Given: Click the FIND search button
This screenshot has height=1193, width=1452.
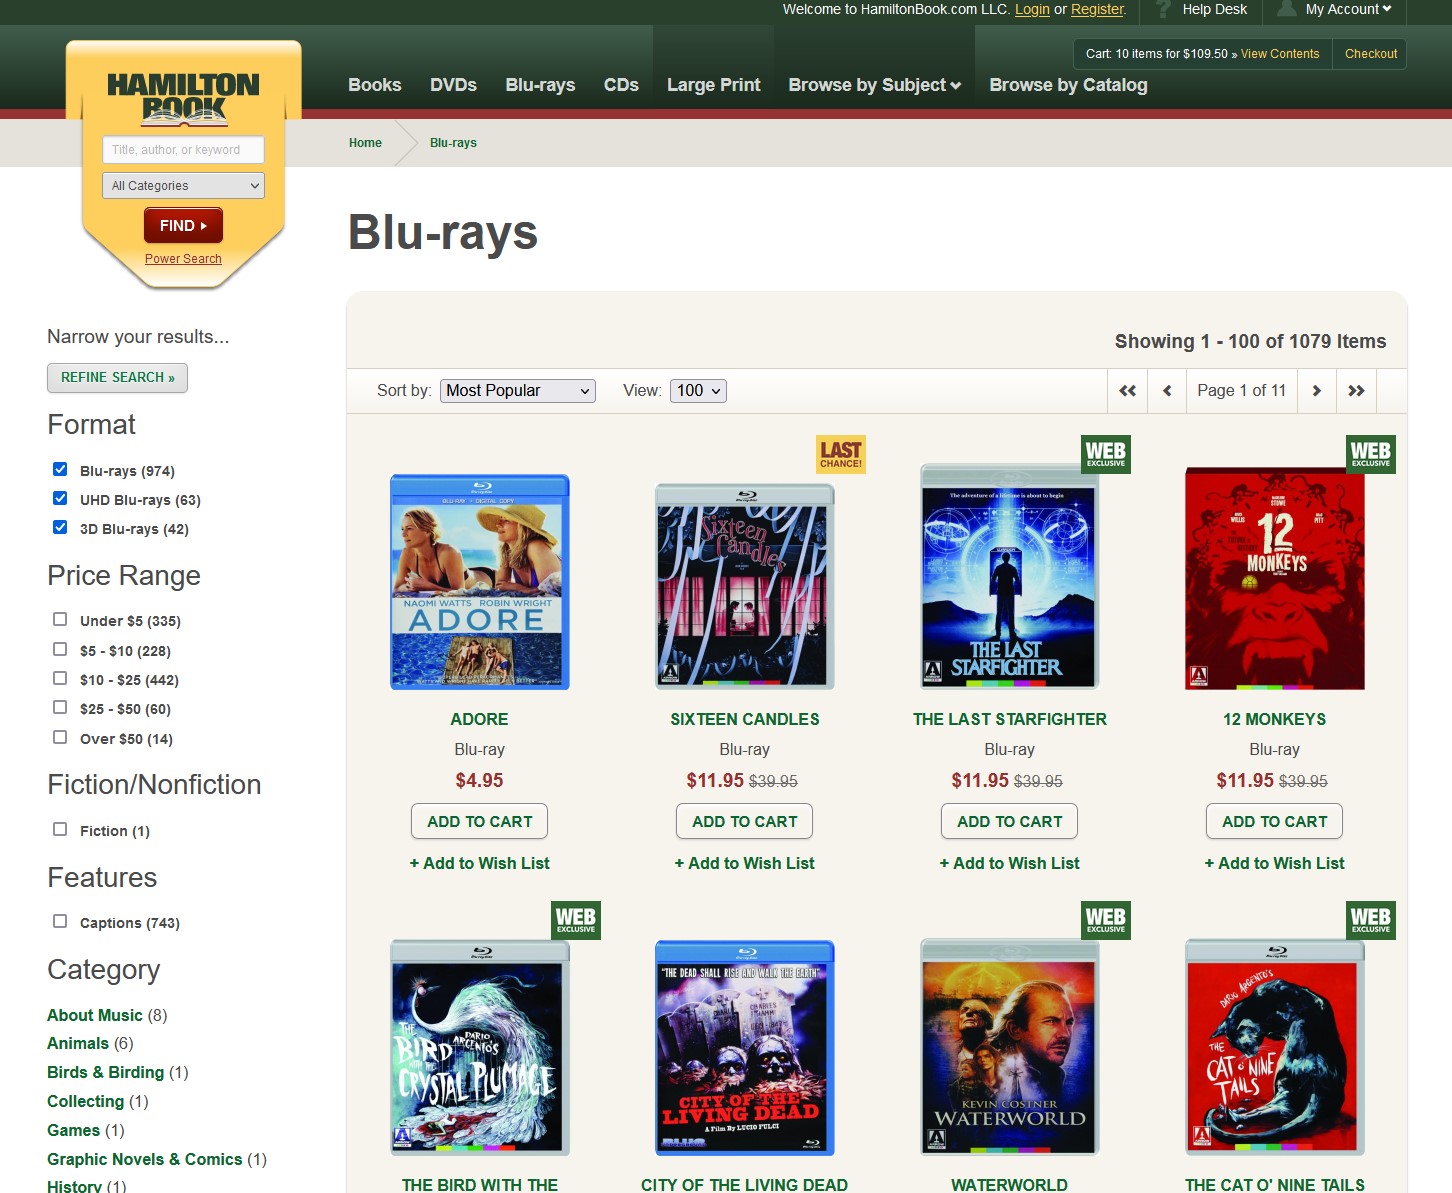Looking at the screenshot, I should click(183, 226).
